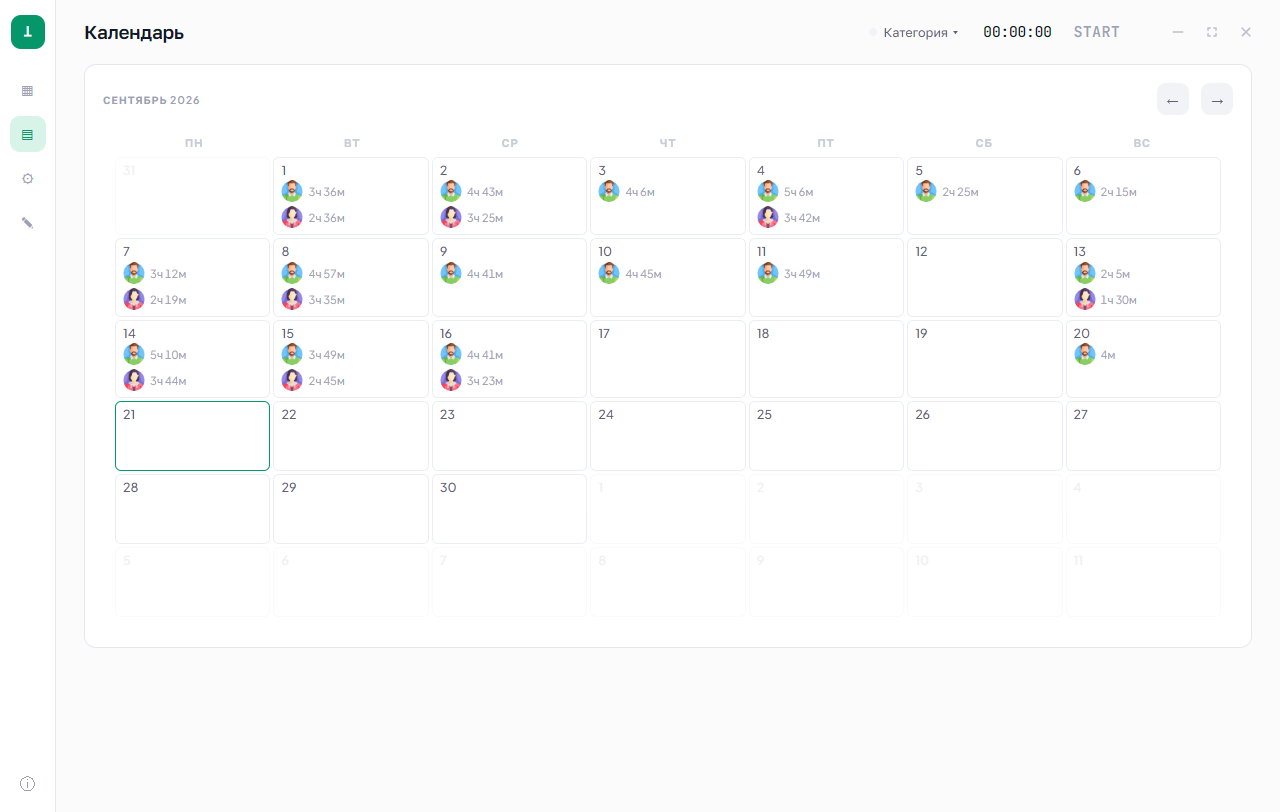
Task: Click the 3ч 12м entry on day 7
Action: click(168, 274)
